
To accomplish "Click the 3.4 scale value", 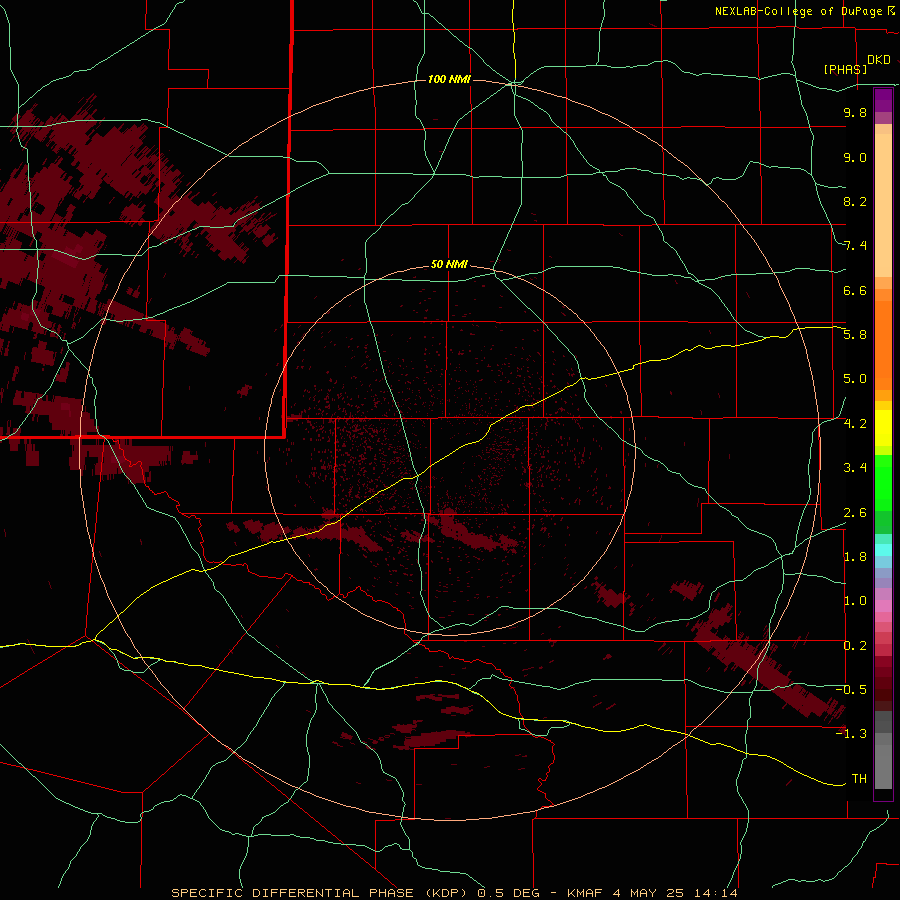I will click(x=855, y=468).
